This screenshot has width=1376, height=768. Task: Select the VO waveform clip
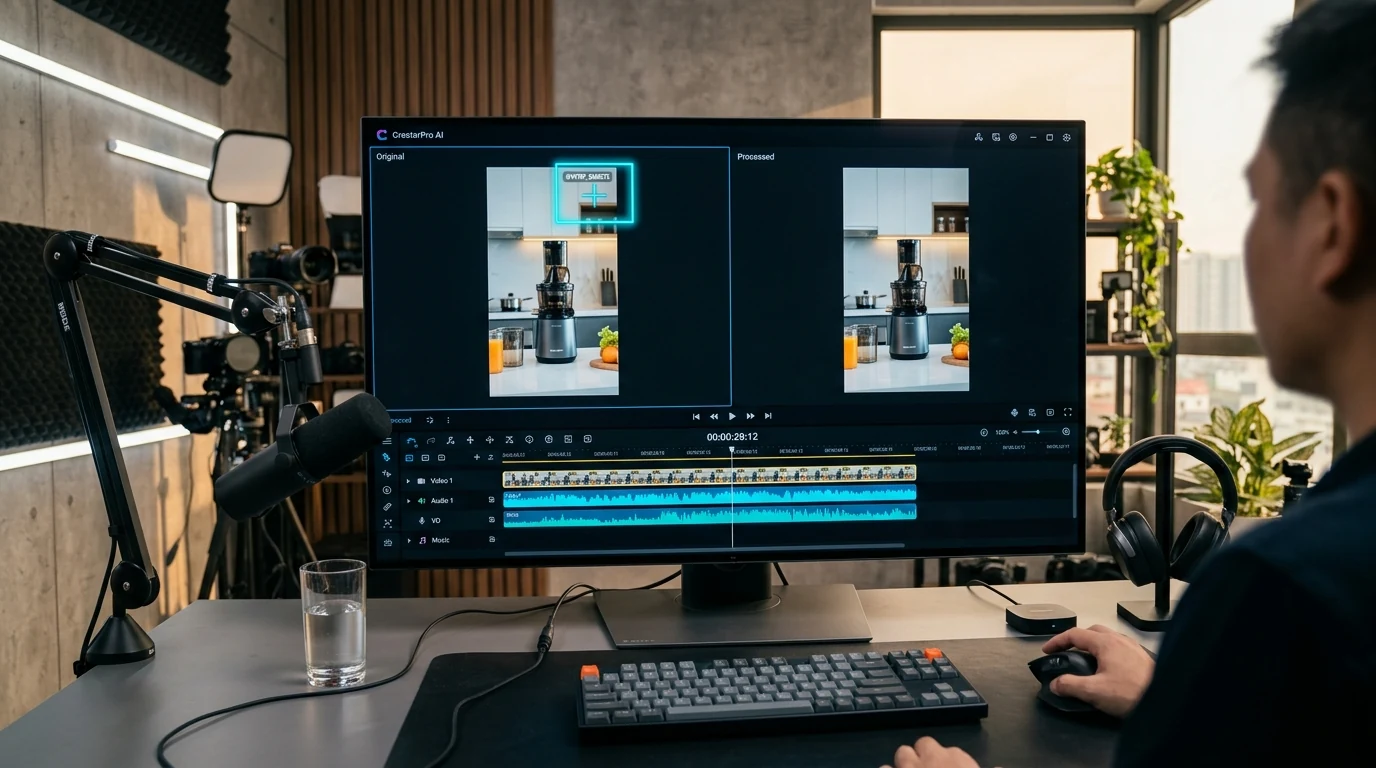(x=709, y=514)
